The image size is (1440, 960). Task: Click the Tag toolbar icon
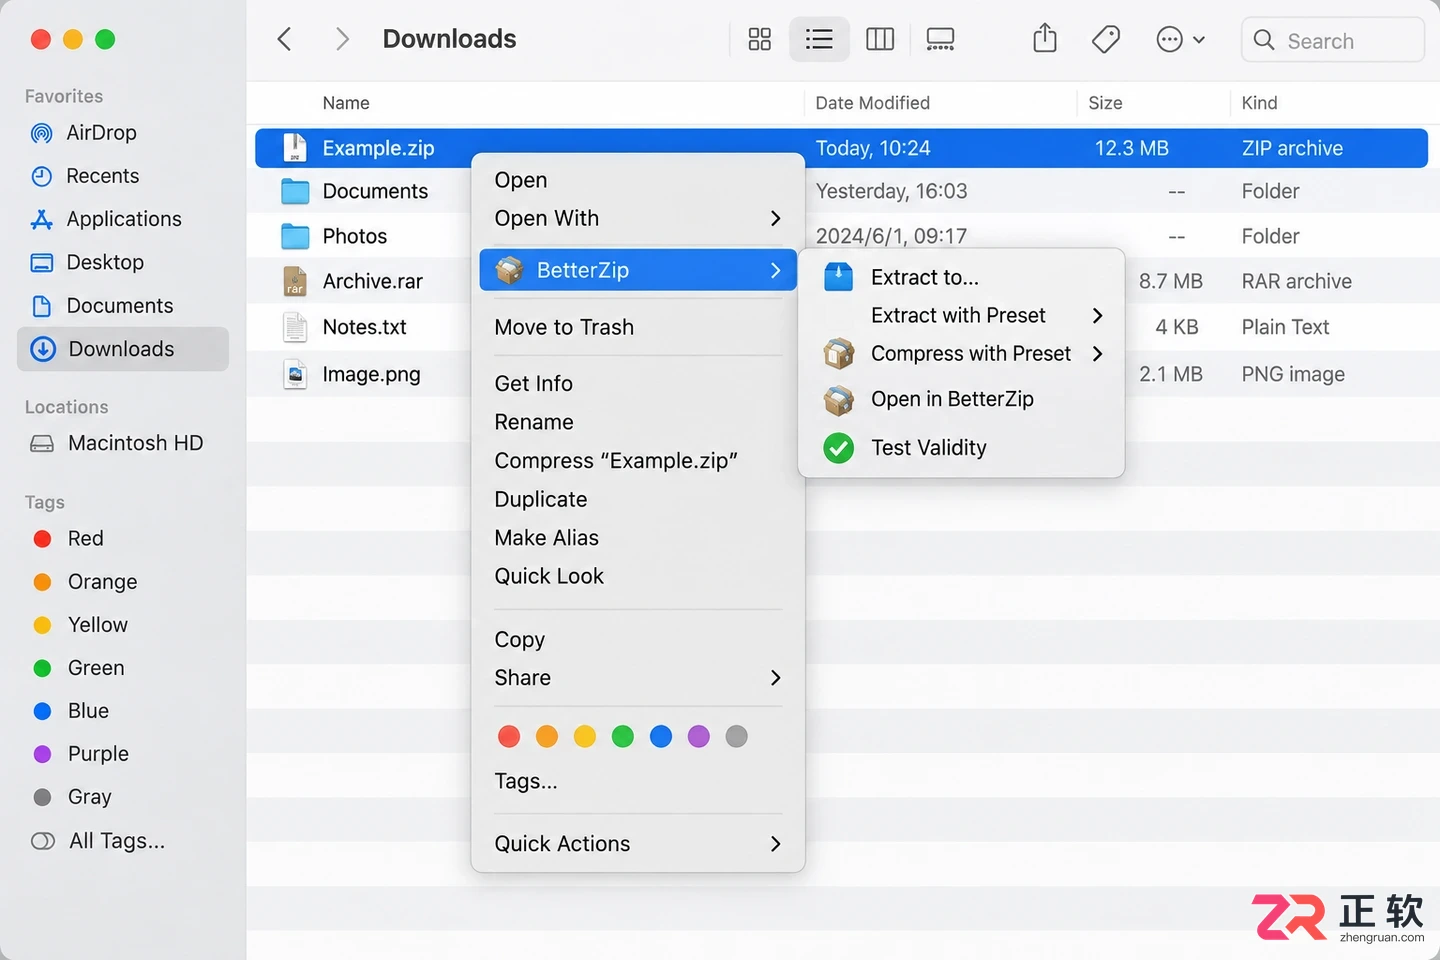pos(1106,39)
